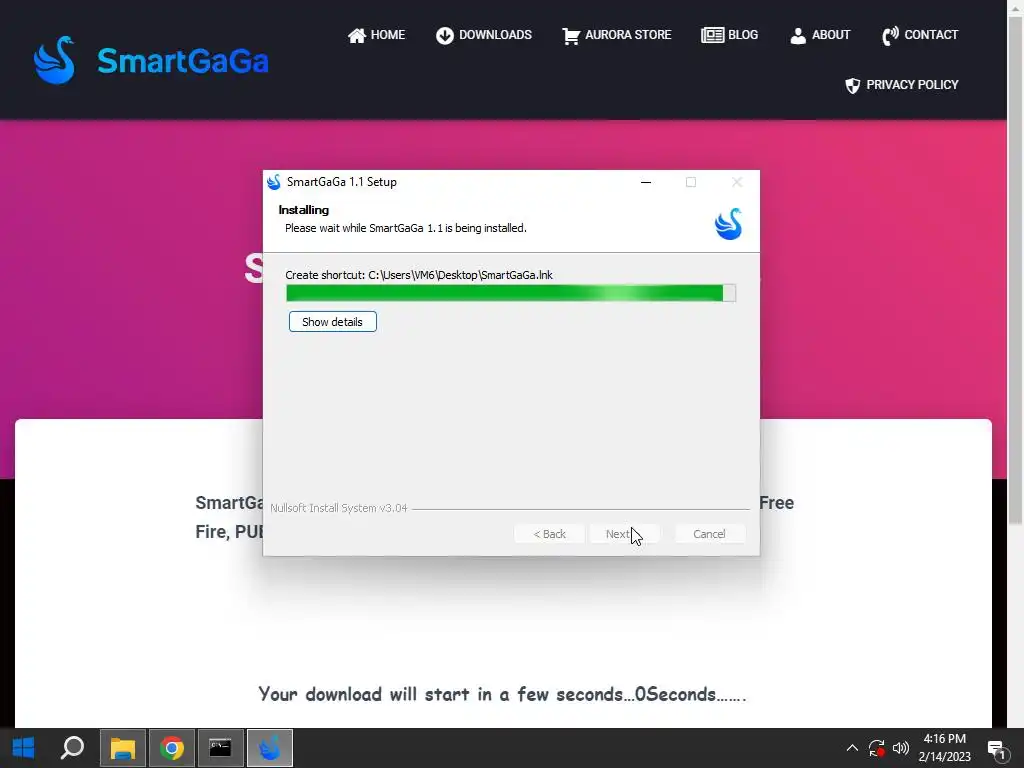Click the swan icon in setup title bar
Screen dimensions: 1024x768
(274, 182)
